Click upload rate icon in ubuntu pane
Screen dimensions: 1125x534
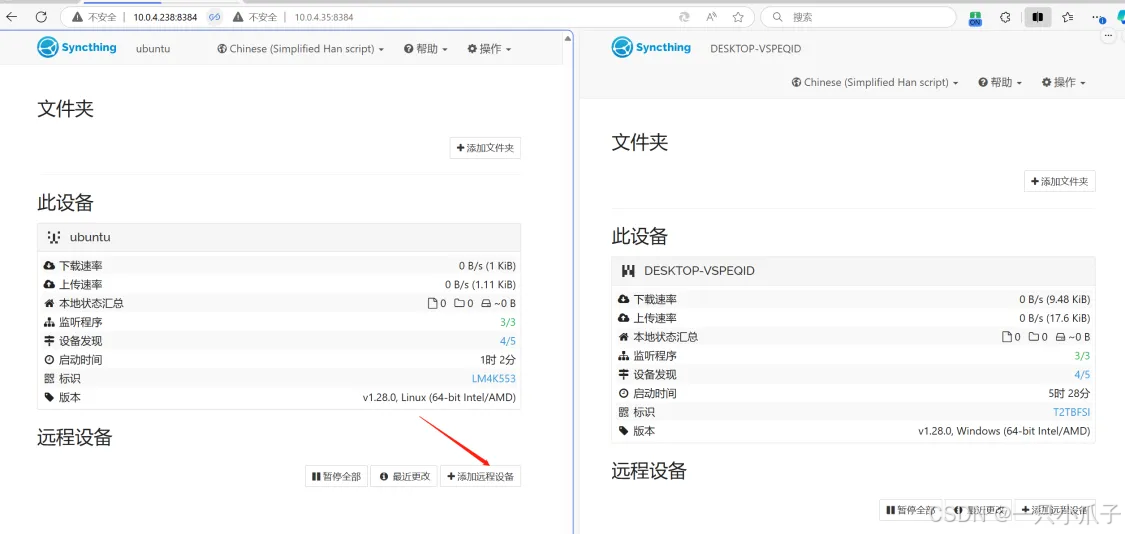(49, 284)
